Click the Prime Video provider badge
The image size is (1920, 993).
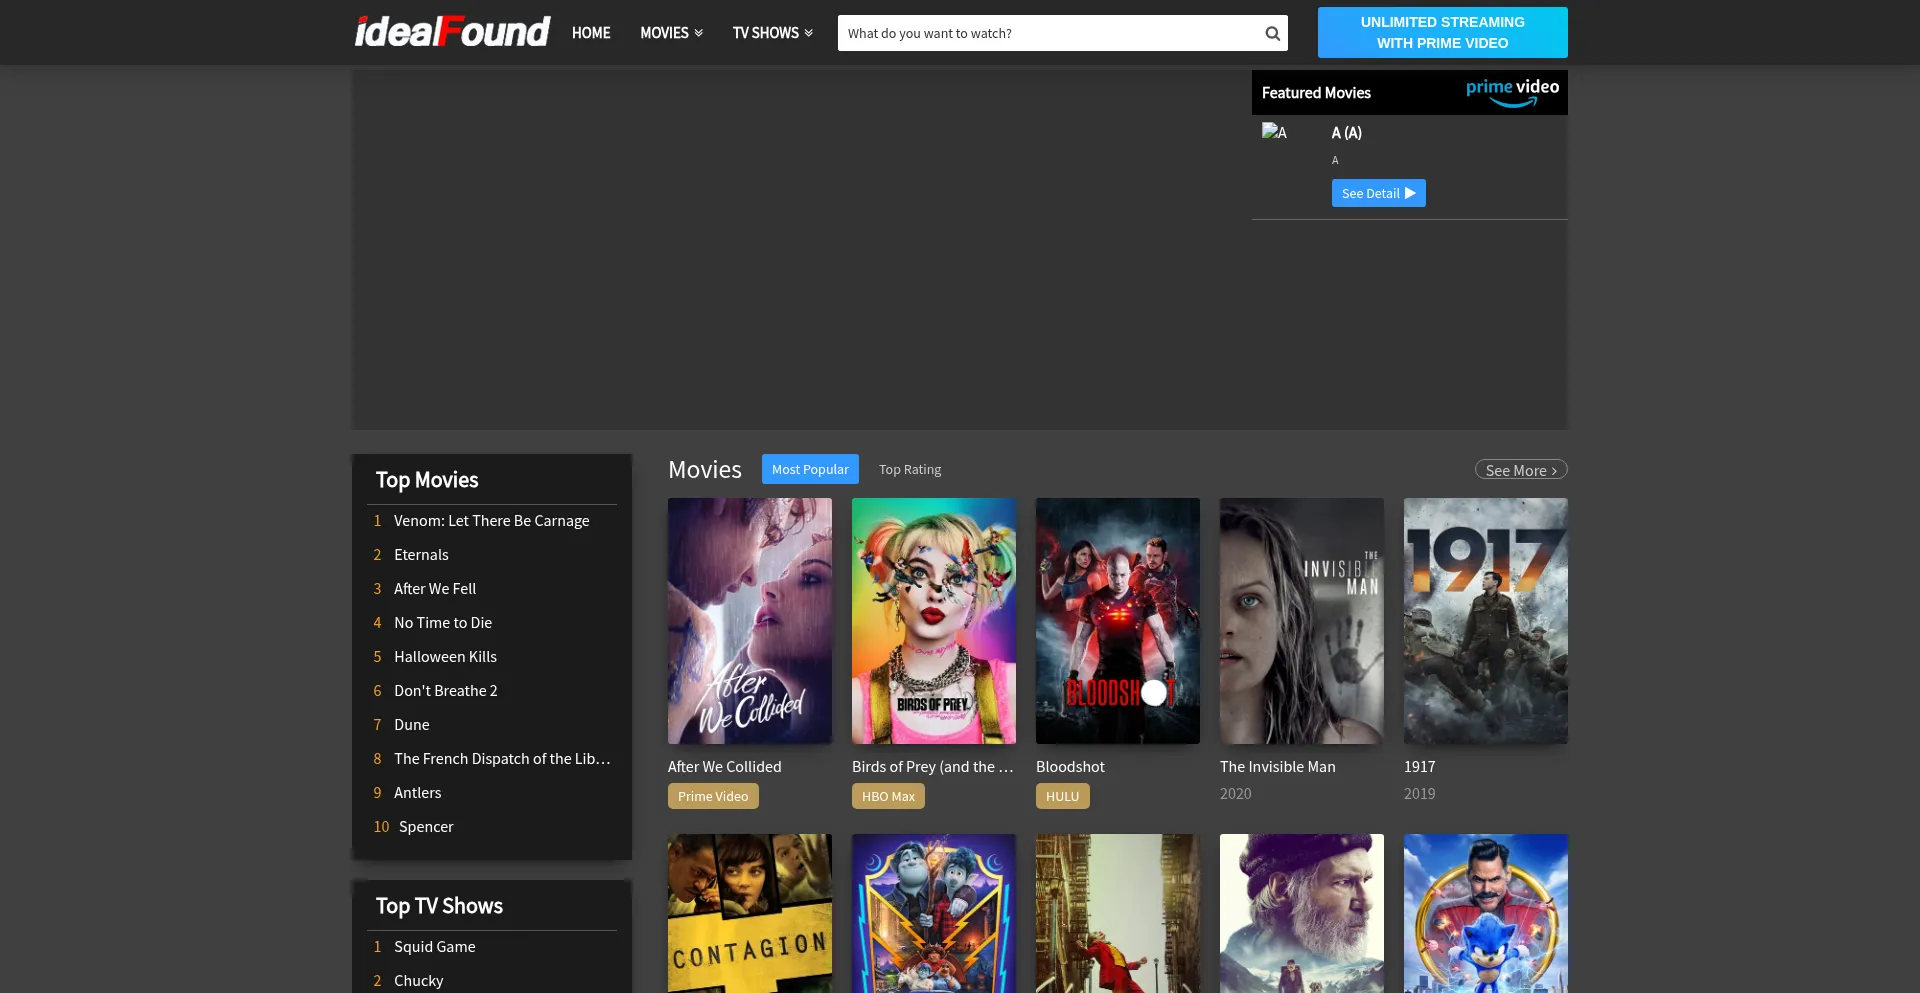713,796
